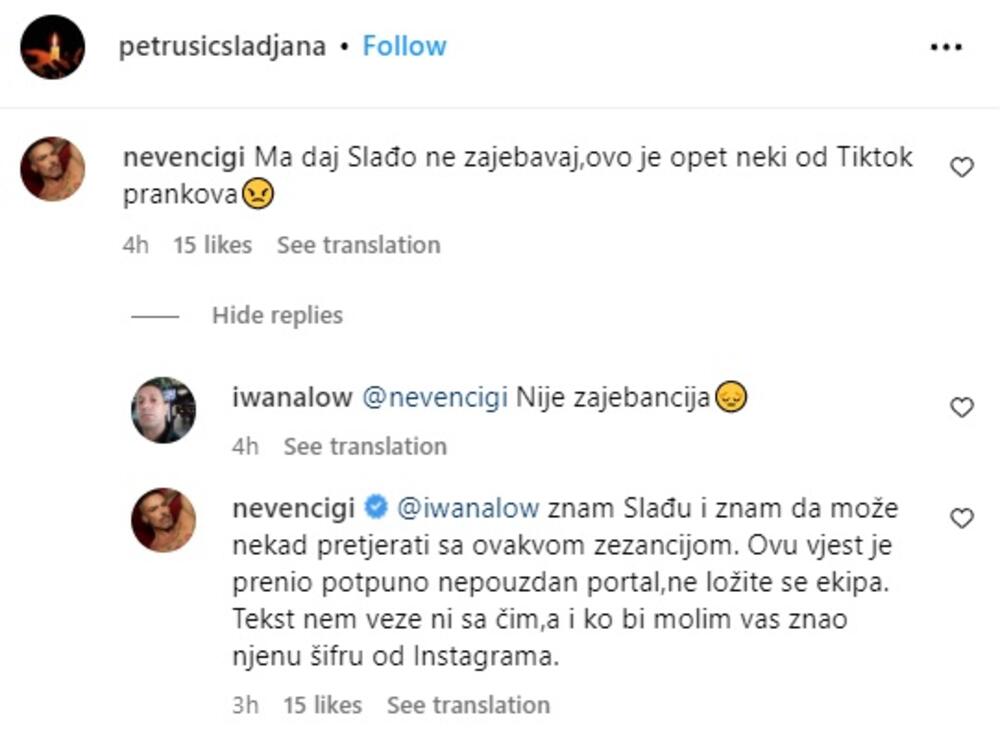Screen dimensions: 1000x730
Task: Click iwanalow's profile avatar
Action: [x=164, y=410]
